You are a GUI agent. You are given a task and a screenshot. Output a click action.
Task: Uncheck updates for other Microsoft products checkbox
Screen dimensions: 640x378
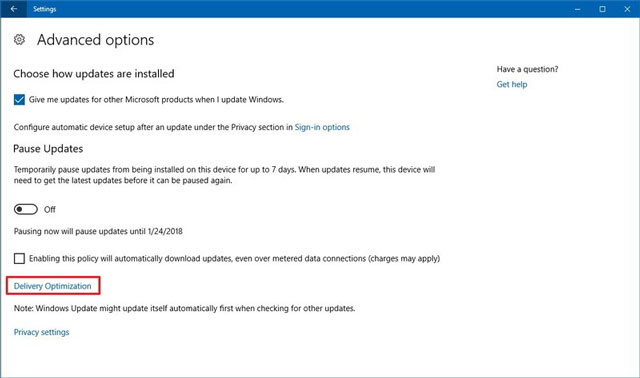tap(19, 100)
